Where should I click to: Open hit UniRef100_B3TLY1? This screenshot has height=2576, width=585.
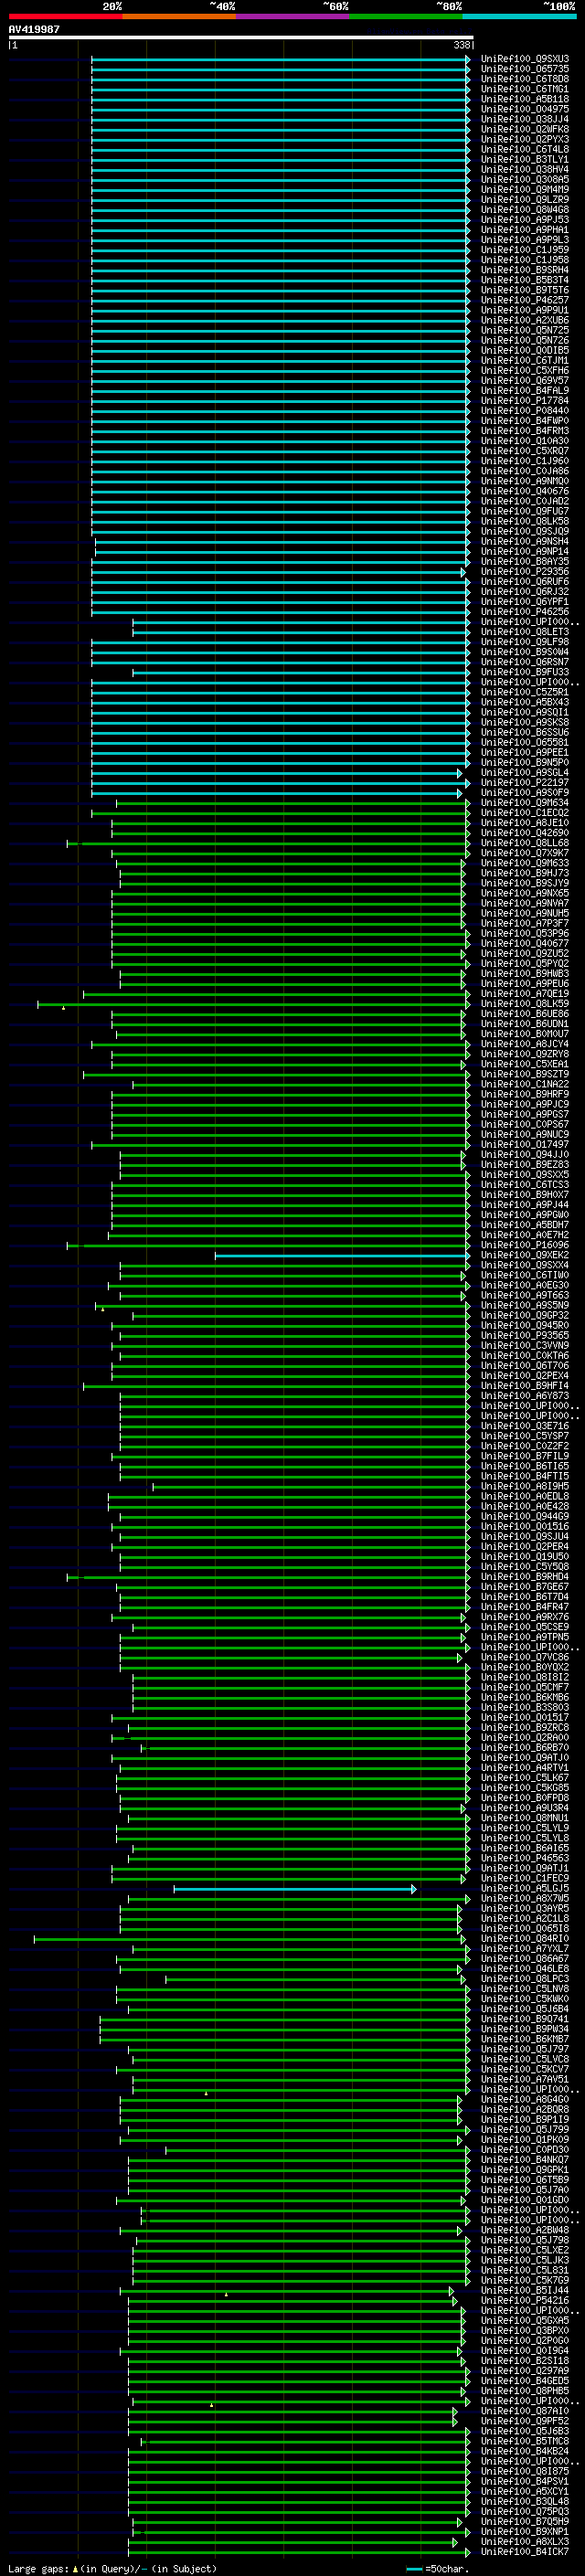point(525,159)
